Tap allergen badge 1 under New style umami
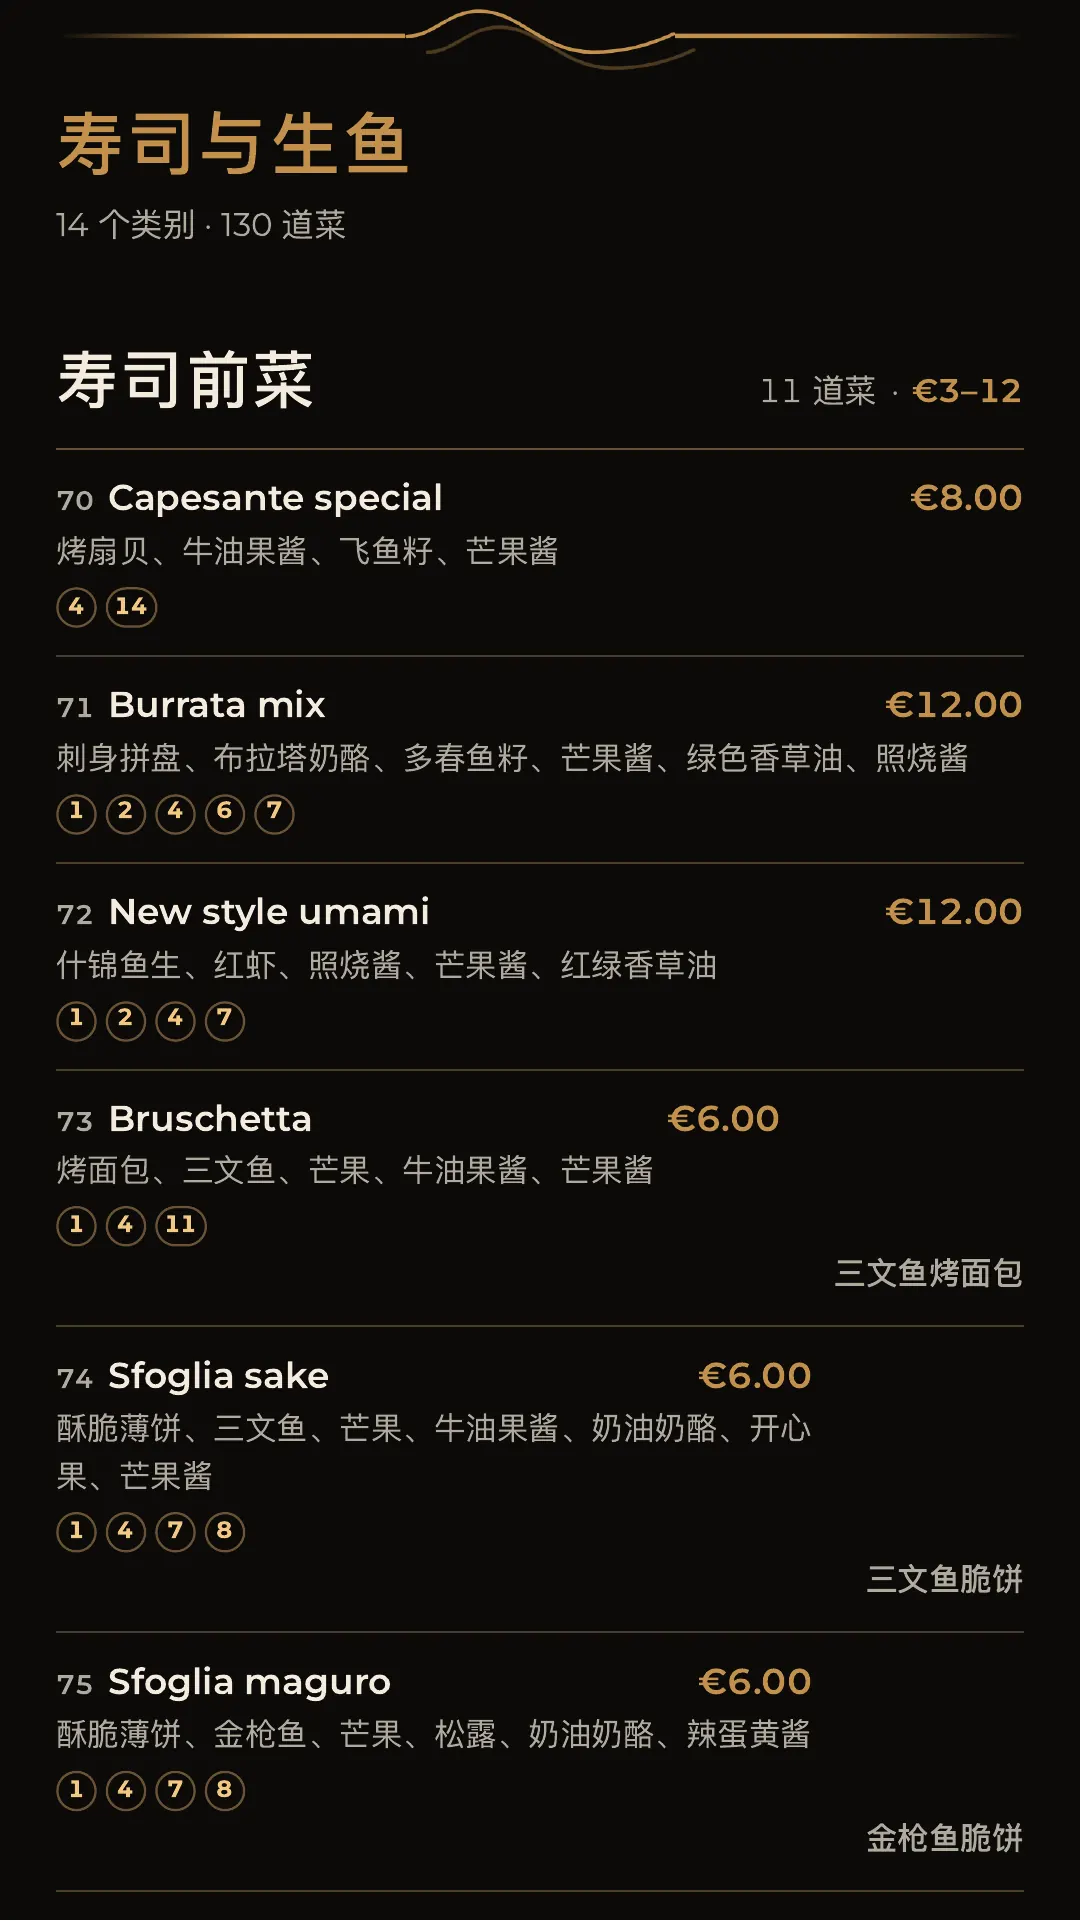This screenshot has width=1080, height=1921. click(76, 1020)
